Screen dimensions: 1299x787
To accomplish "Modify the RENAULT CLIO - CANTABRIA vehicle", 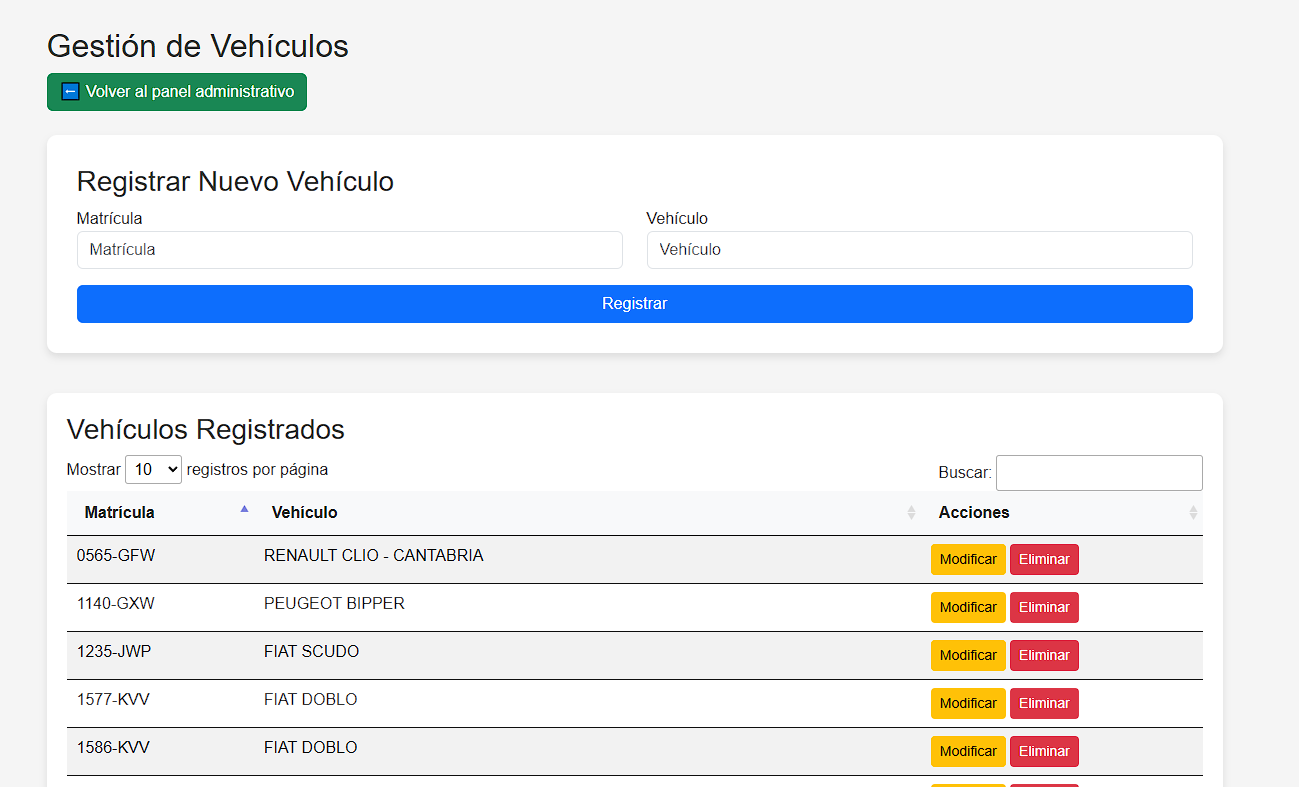I will coord(967,560).
